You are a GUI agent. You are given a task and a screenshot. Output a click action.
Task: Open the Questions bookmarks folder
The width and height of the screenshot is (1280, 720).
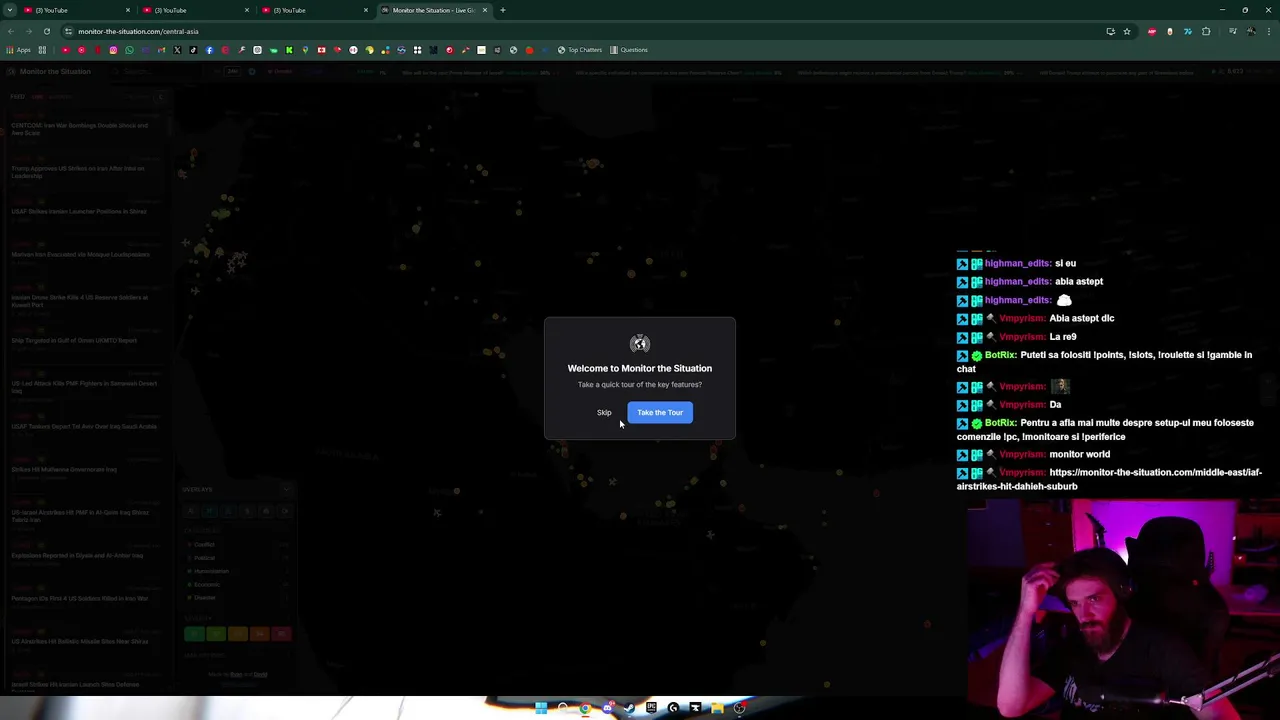[629, 50]
